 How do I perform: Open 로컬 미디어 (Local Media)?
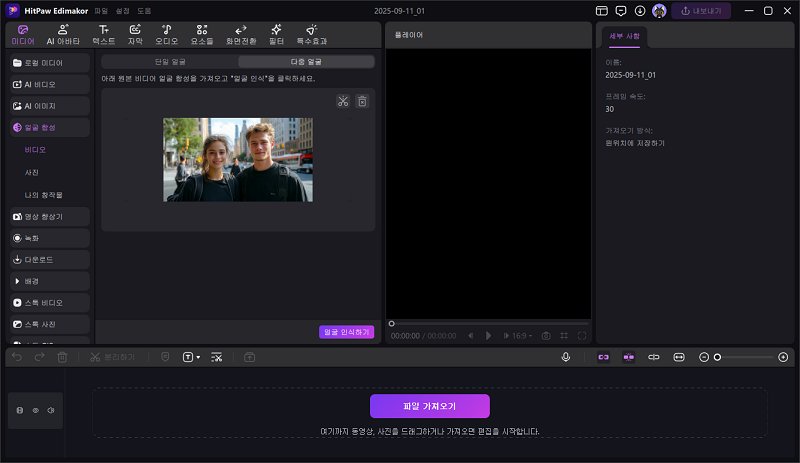pos(49,63)
